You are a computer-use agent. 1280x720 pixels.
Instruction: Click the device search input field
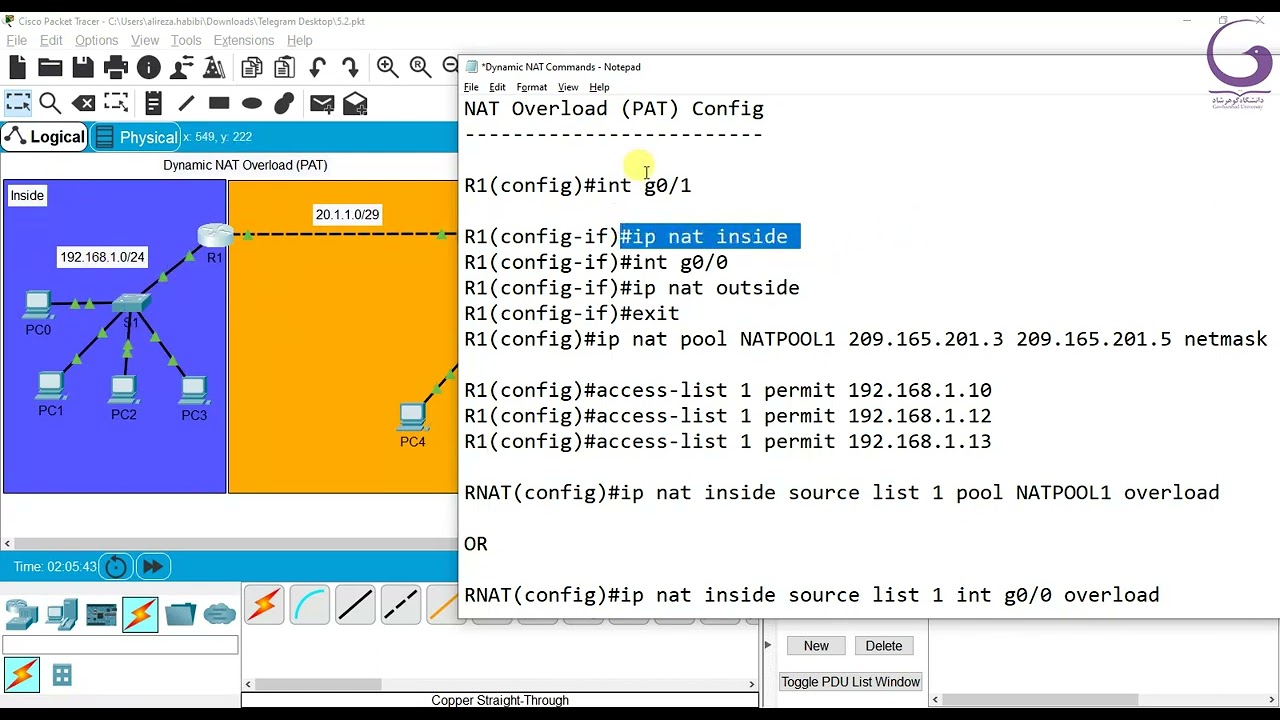pos(120,646)
